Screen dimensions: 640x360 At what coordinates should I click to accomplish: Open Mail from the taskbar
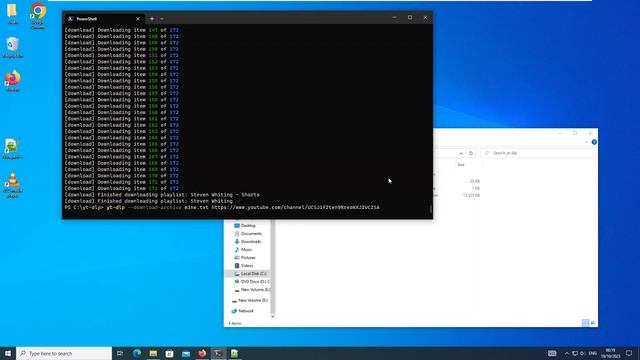click(186, 353)
